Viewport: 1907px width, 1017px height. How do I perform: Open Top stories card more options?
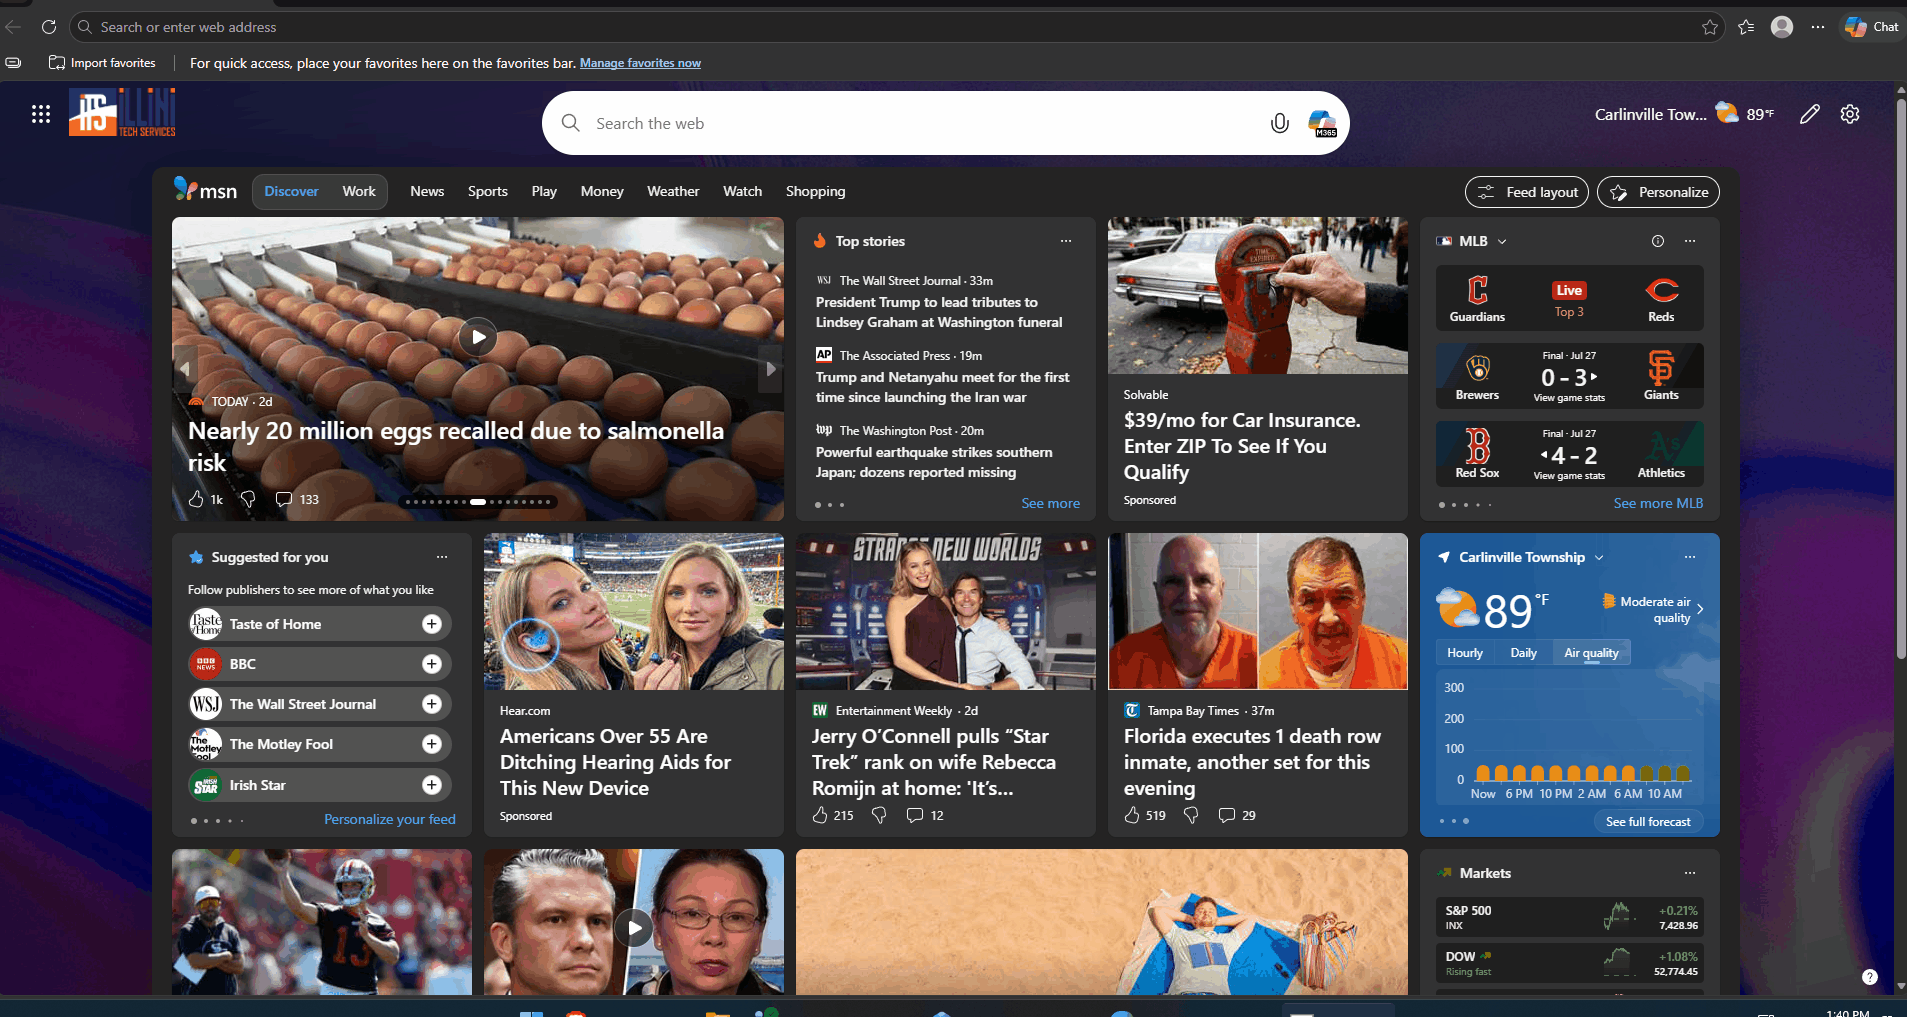click(1066, 241)
